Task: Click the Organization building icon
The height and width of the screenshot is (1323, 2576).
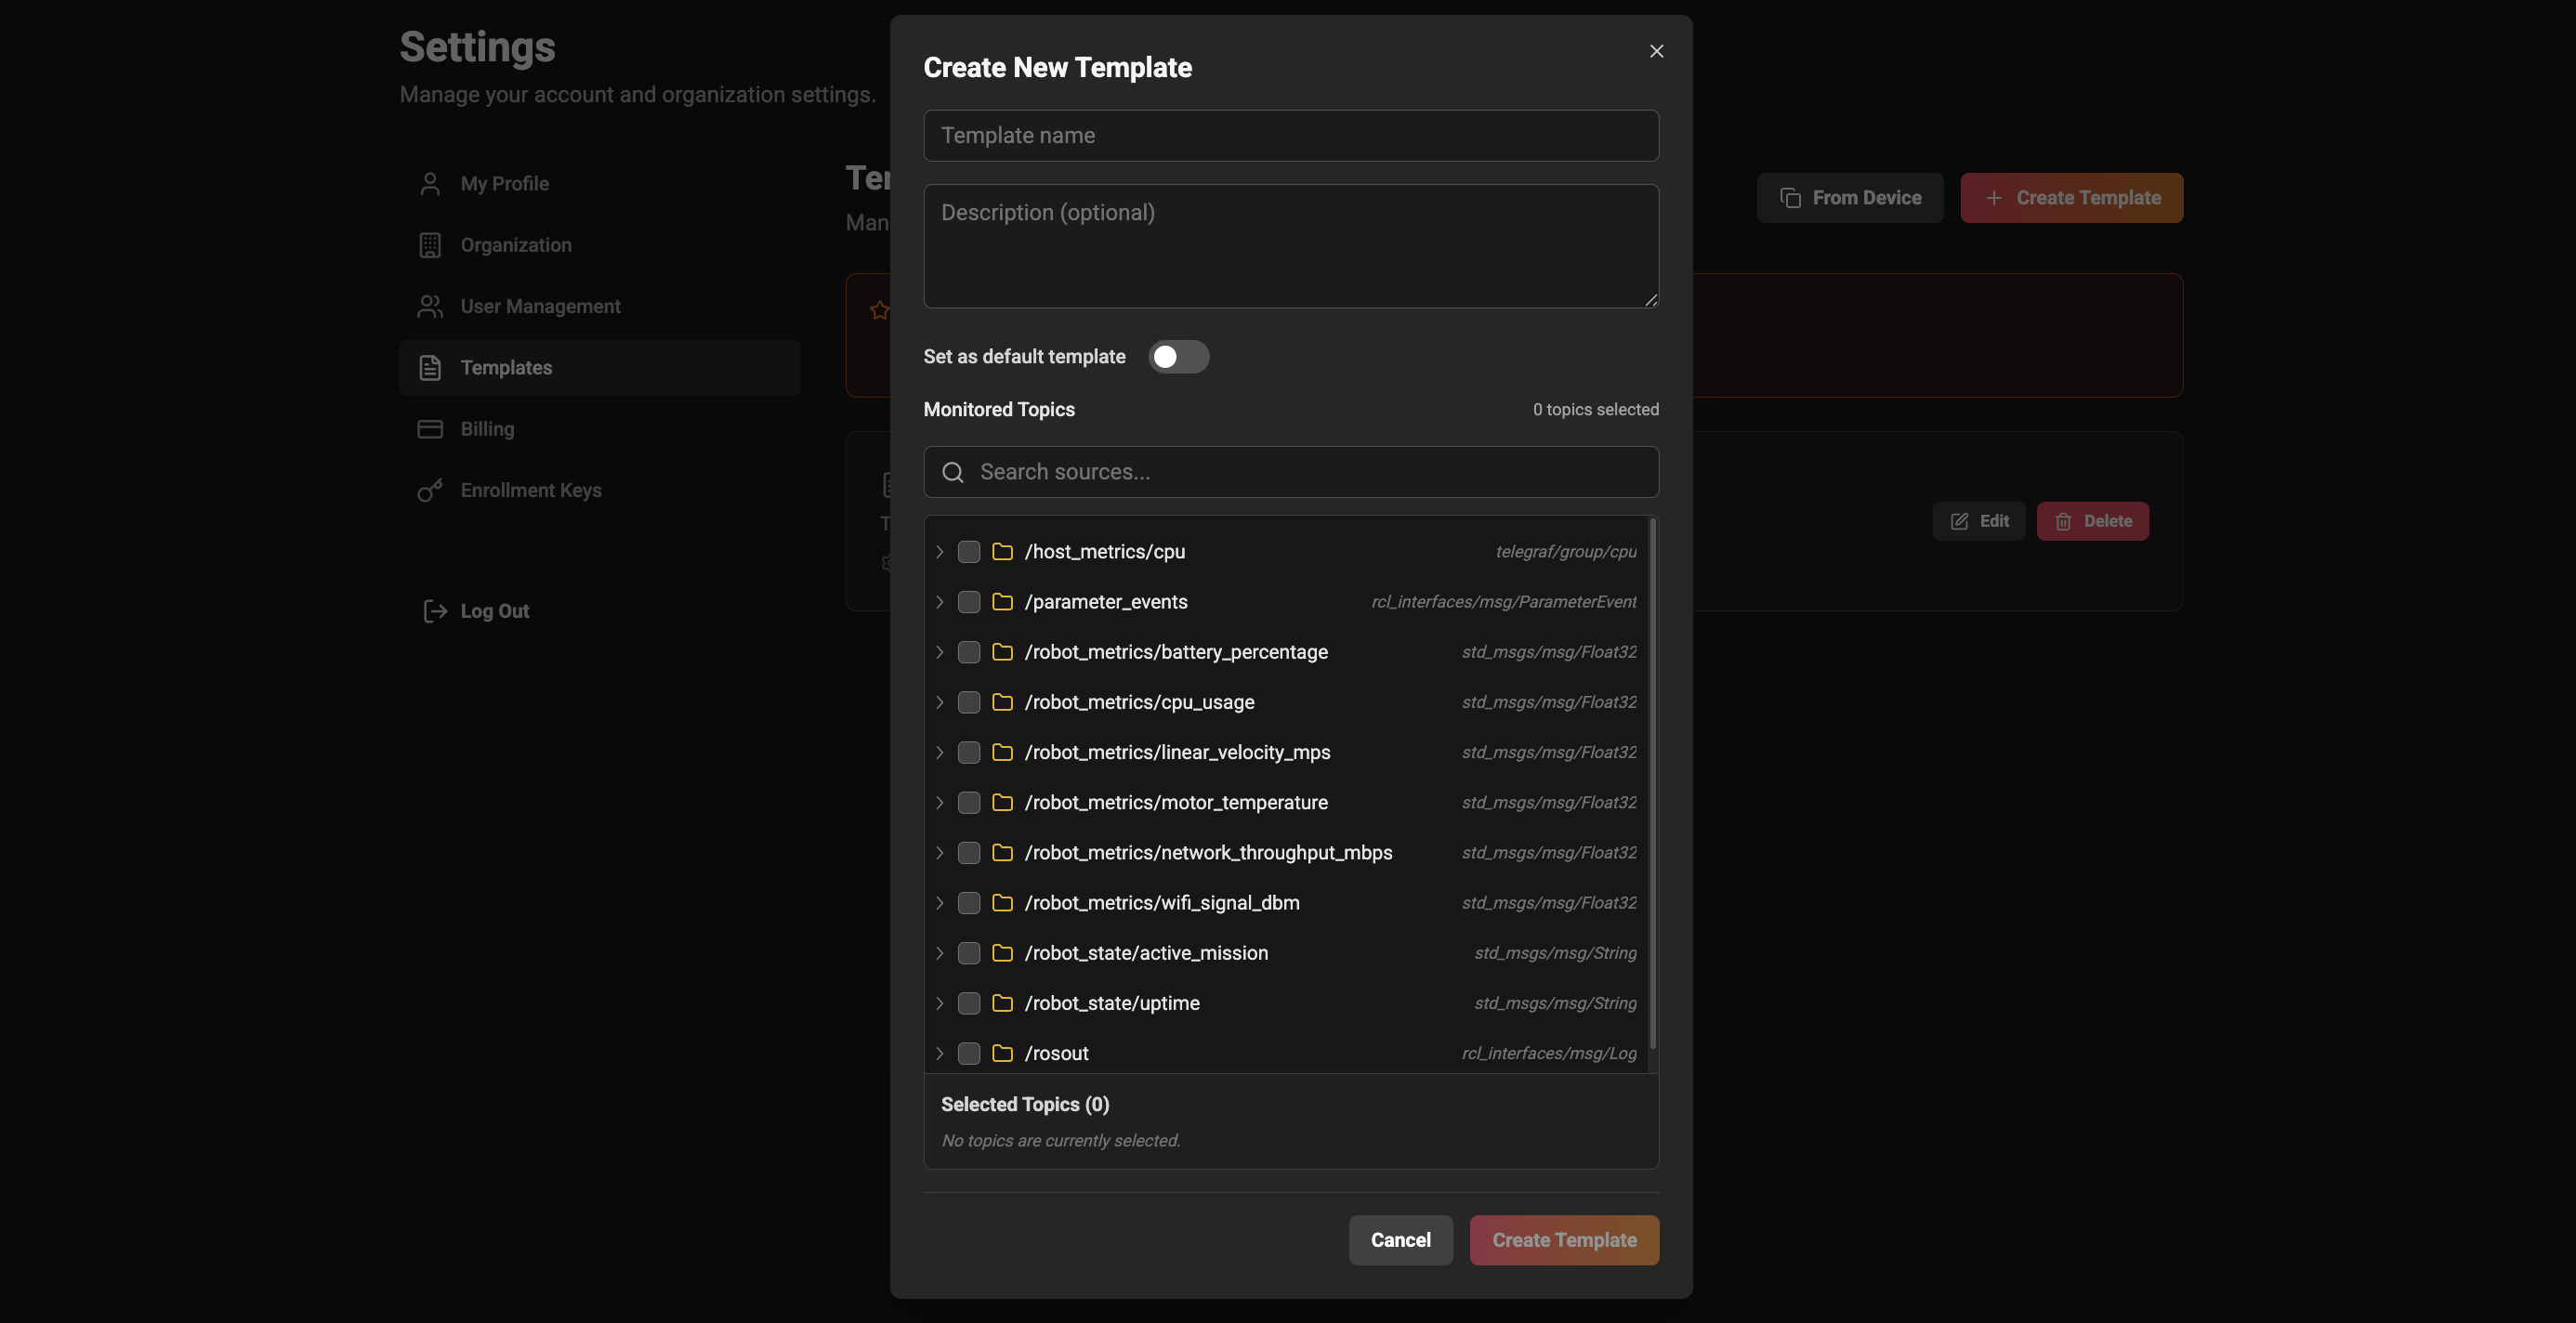Action: 430,245
